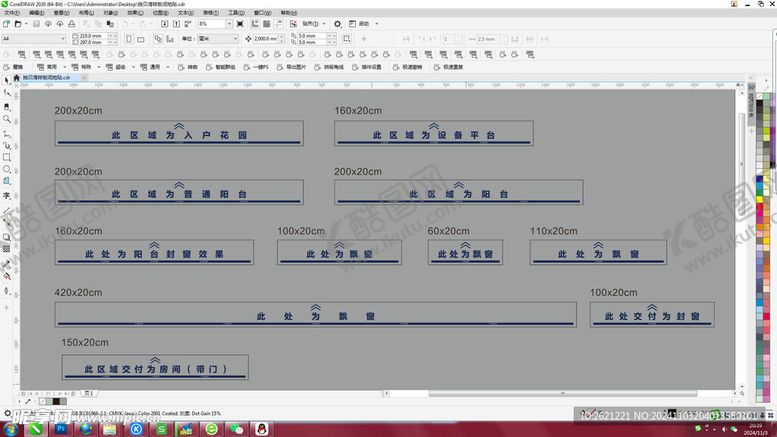Select the Eyedropper tool in toolbox
Screen dimensions: 777x437
6,265
